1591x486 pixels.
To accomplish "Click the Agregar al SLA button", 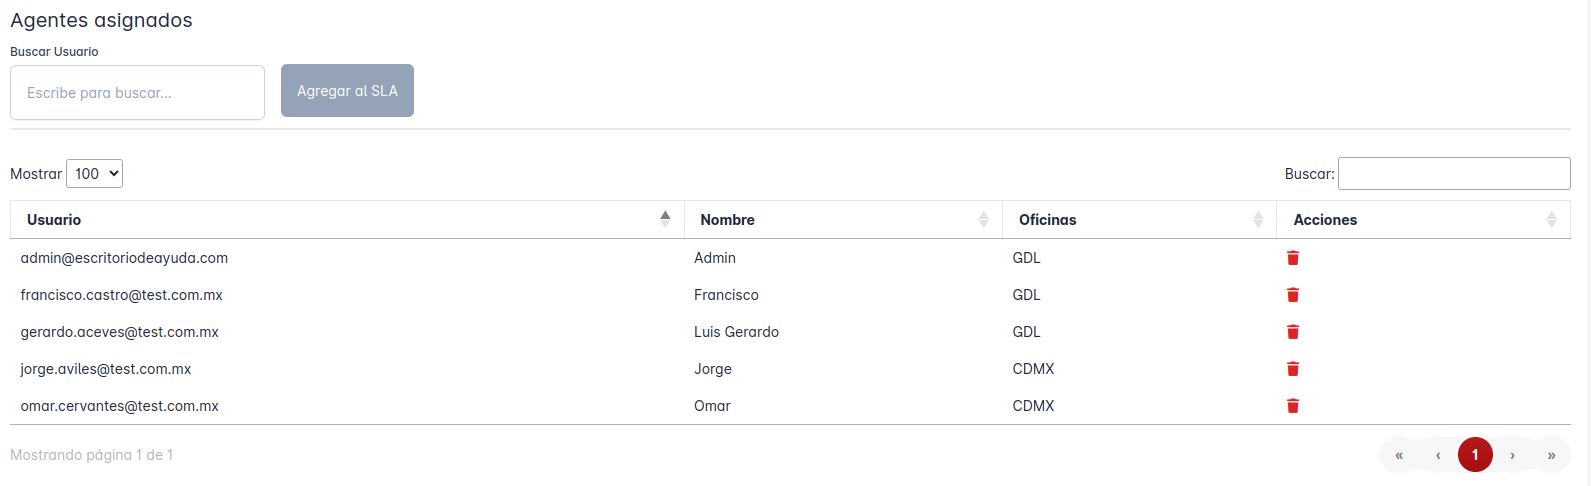I will click(347, 91).
